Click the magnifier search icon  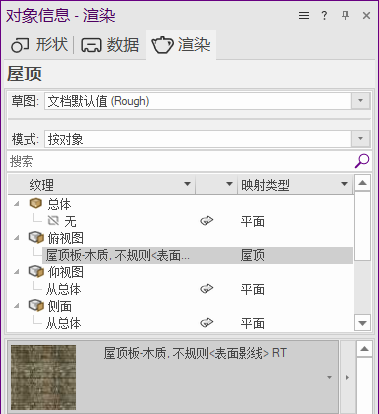[x=362, y=161]
